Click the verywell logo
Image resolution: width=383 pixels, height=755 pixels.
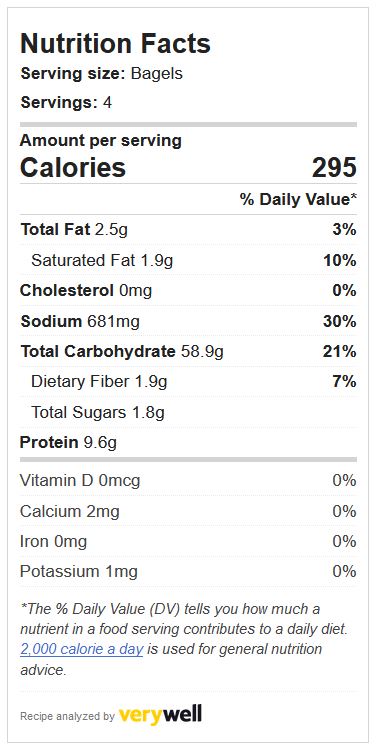coord(160,715)
